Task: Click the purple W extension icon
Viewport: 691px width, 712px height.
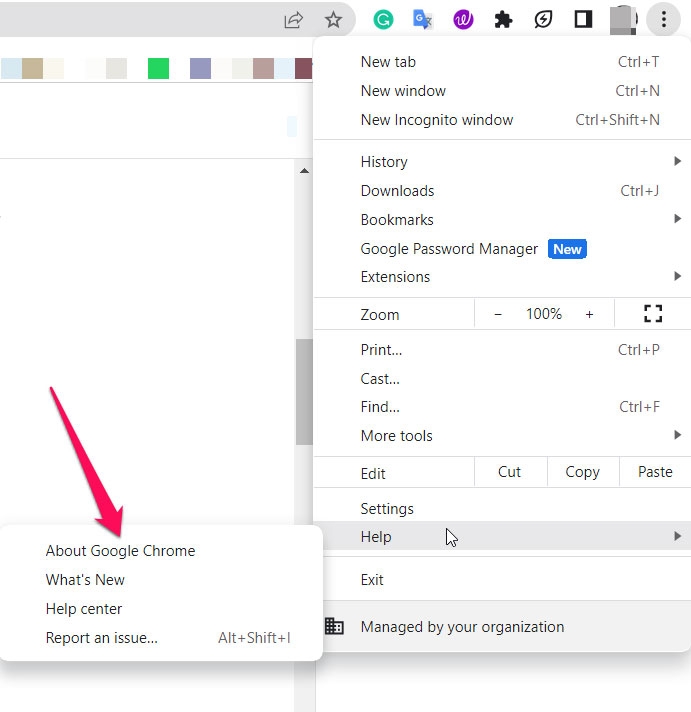Action: click(x=463, y=20)
